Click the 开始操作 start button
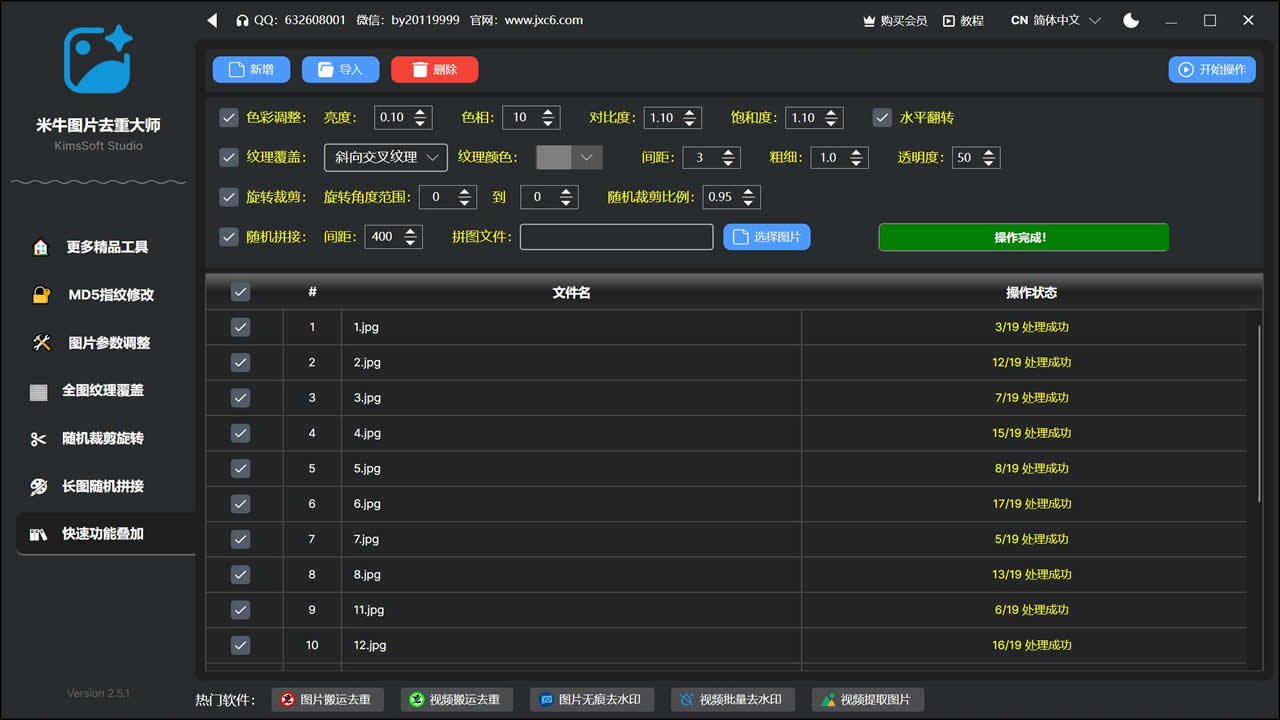 1212,69
